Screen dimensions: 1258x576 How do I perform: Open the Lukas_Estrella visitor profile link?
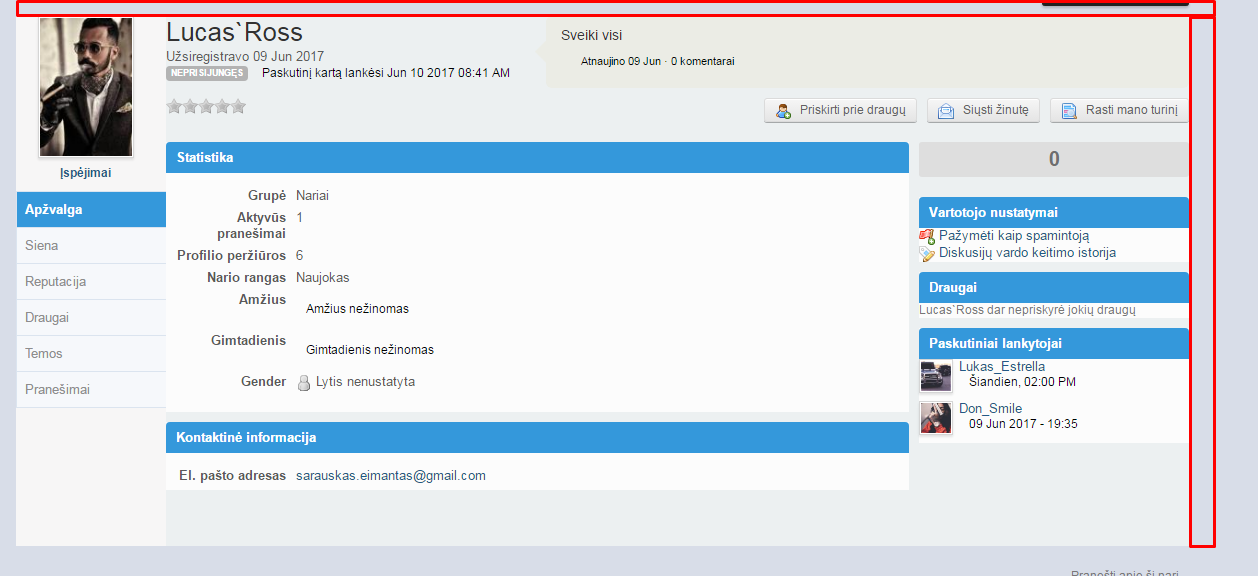click(x=1002, y=367)
